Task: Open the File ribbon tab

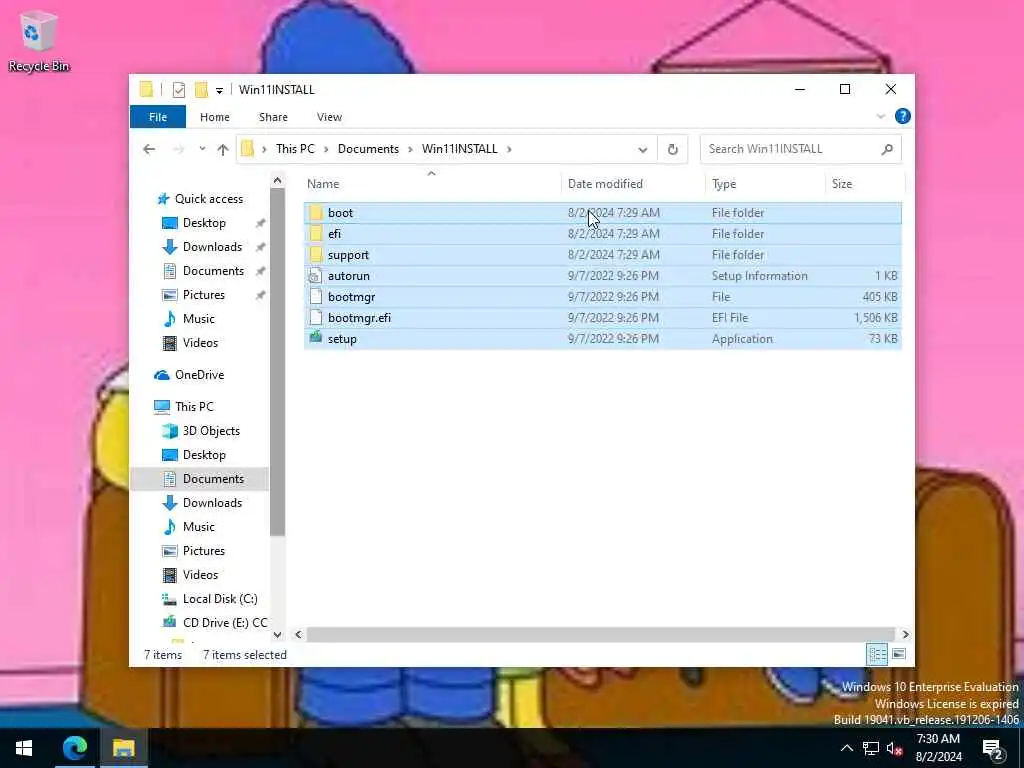Action: pyautogui.click(x=157, y=117)
